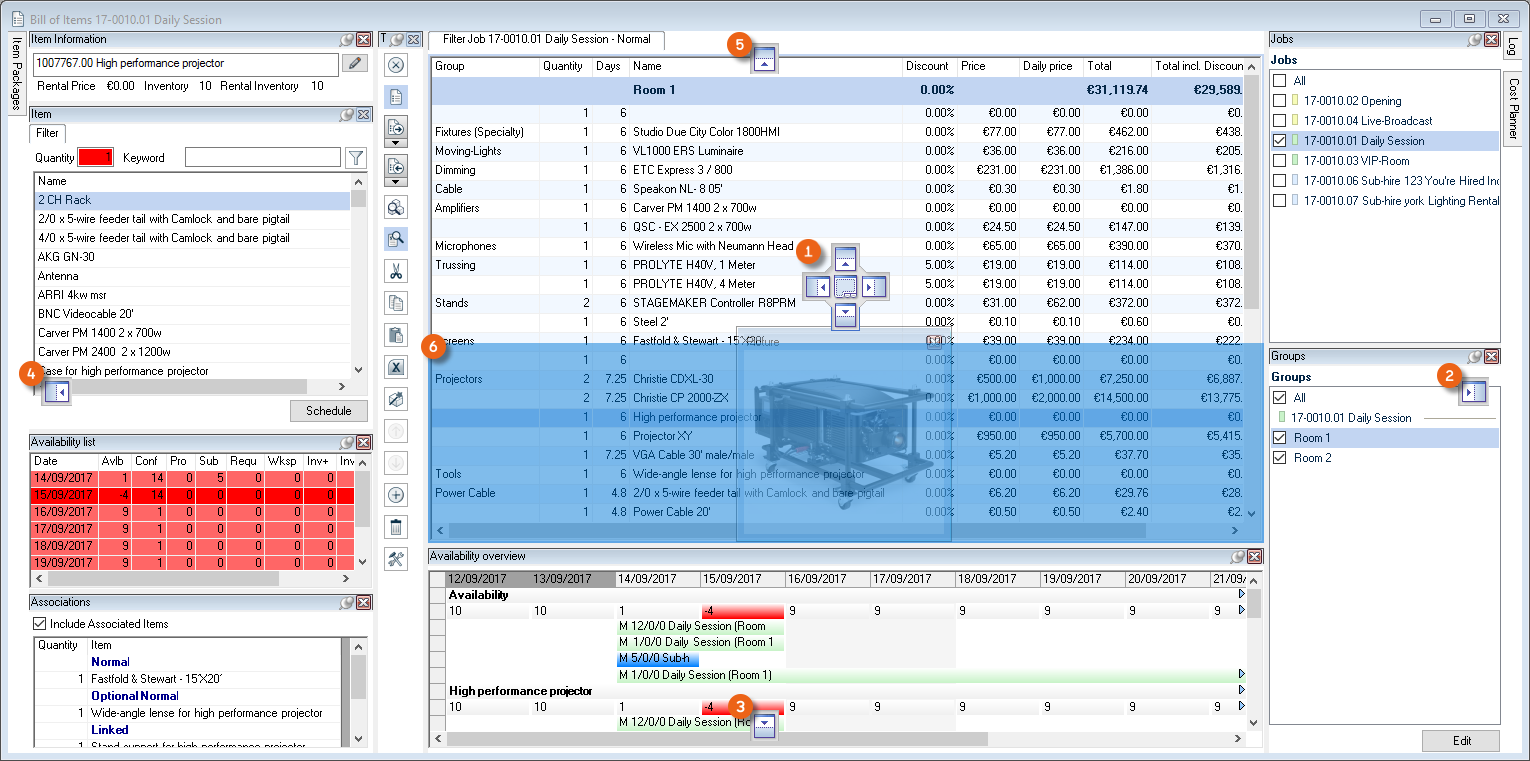Click the pencil edit icon beside item name
This screenshot has height=761, width=1530.
click(x=355, y=64)
